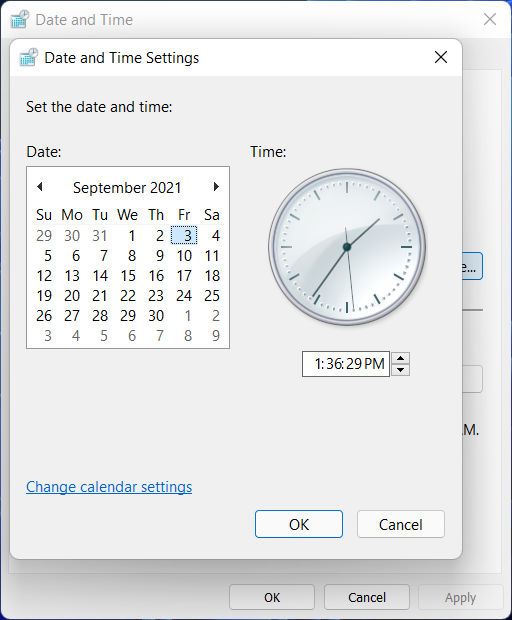512x620 pixels.
Task: Select October 9 in trailing dates
Action: pyautogui.click(x=215, y=336)
